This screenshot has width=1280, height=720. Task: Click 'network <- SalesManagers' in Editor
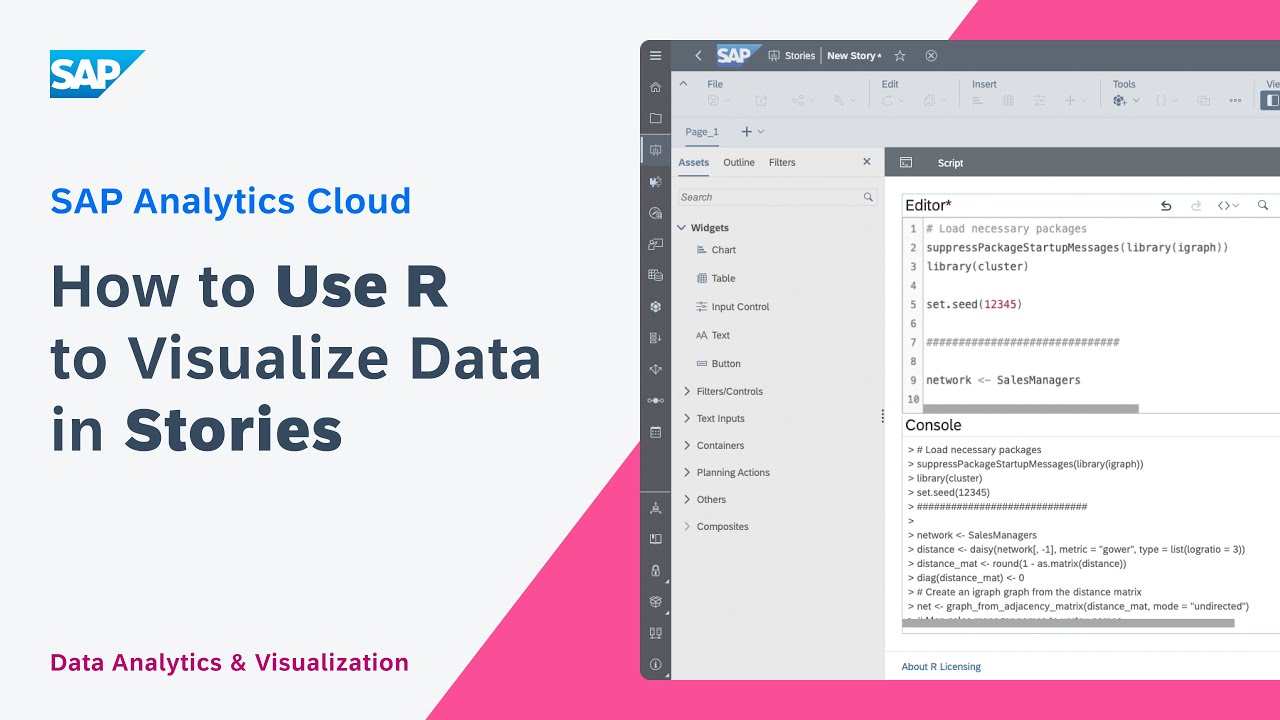(1003, 380)
